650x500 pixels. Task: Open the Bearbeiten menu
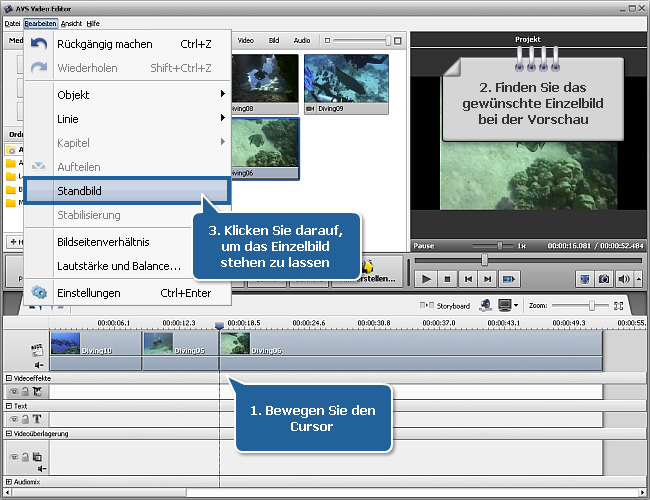coord(40,24)
